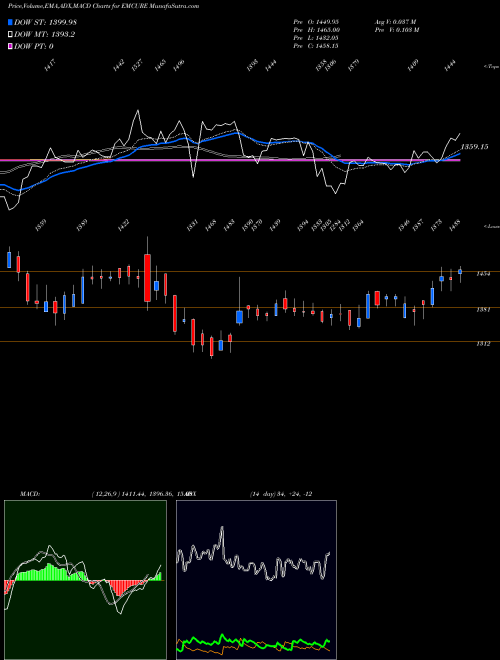Open the green MACD histogram chart panel
Screen dimensions: 500x660
(x=85, y=580)
